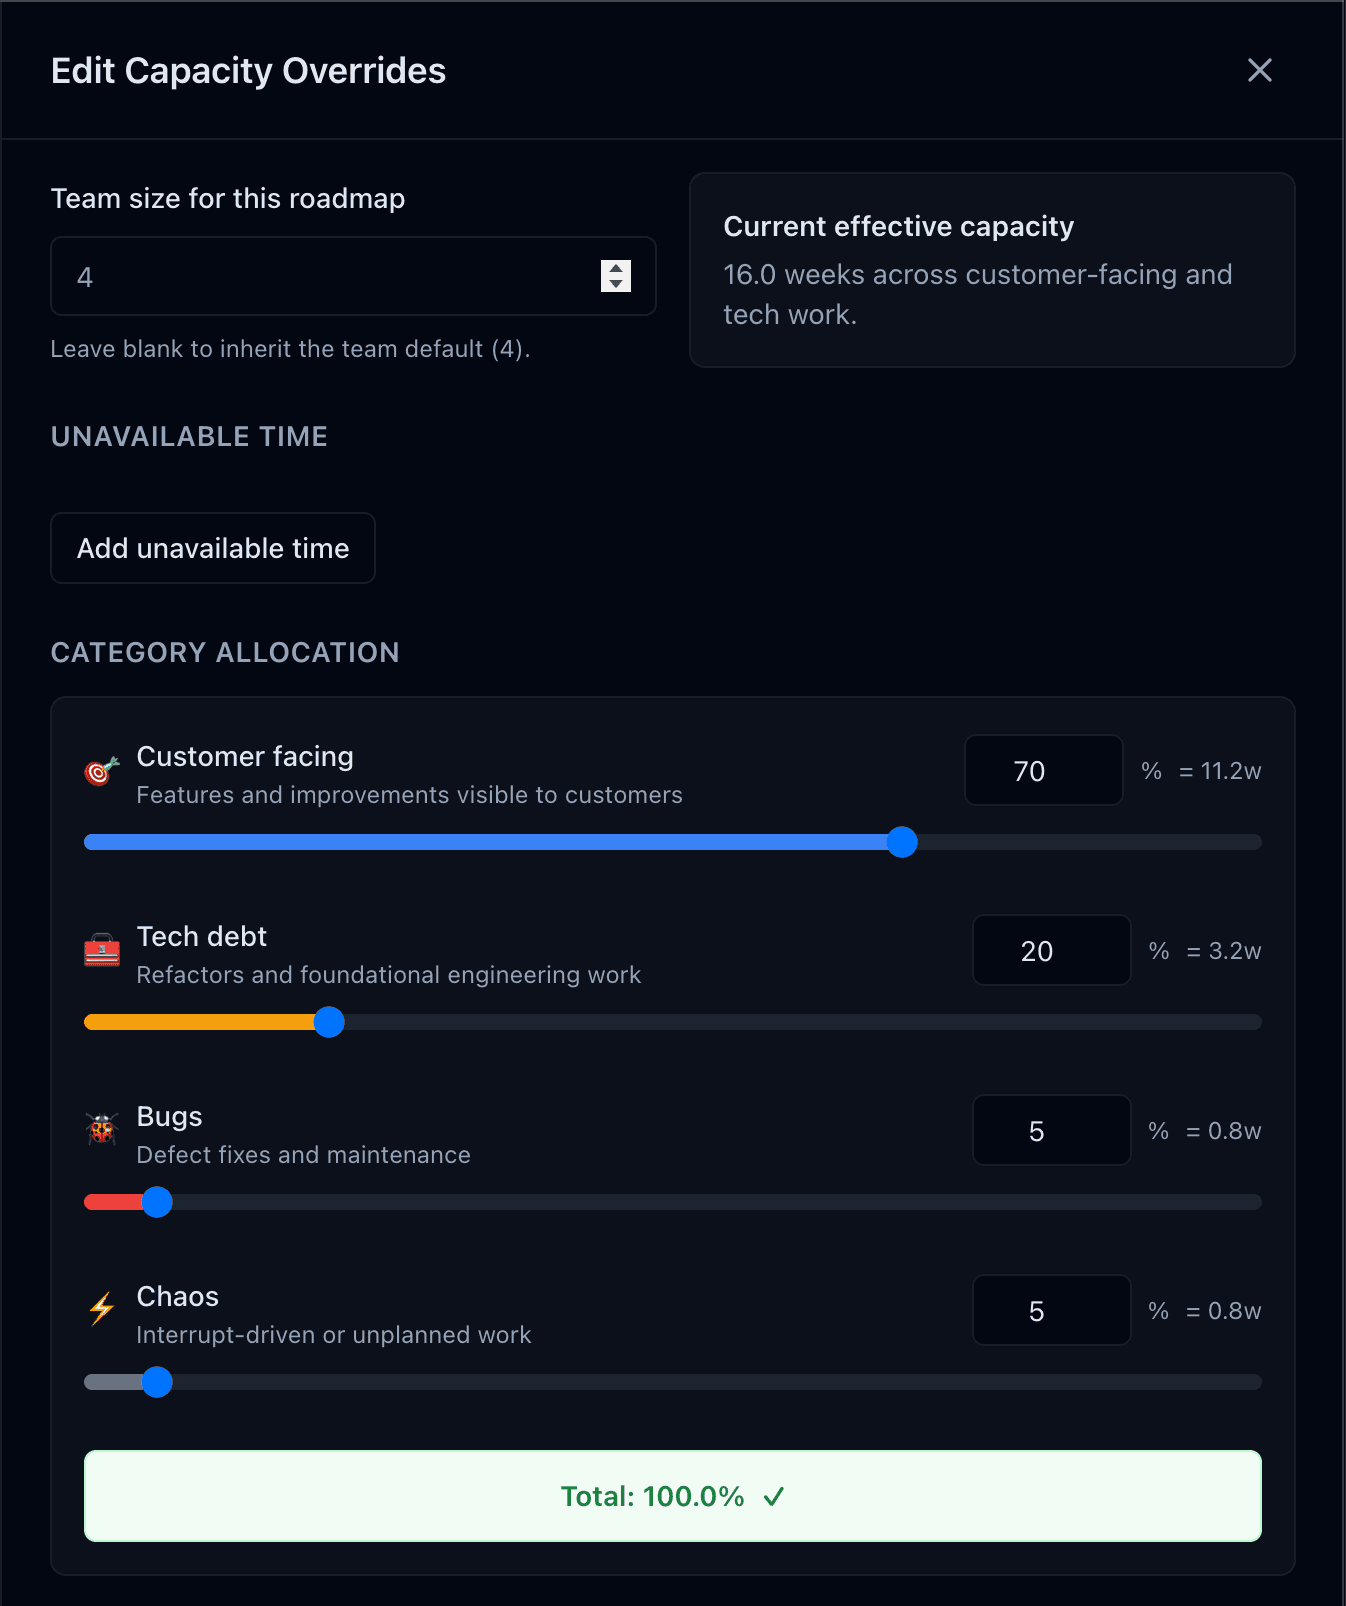Click the down arrow on team size stepper
Screen dimensions: 1346x1606
pos(615,284)
